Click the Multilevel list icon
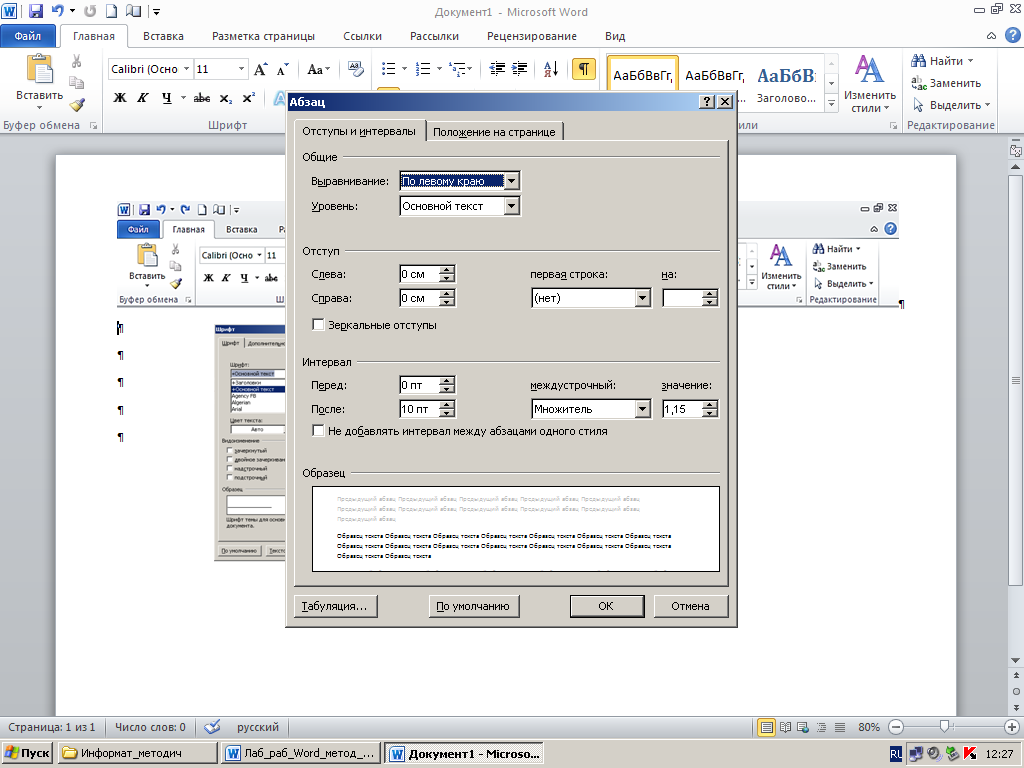 coord(458,69)
